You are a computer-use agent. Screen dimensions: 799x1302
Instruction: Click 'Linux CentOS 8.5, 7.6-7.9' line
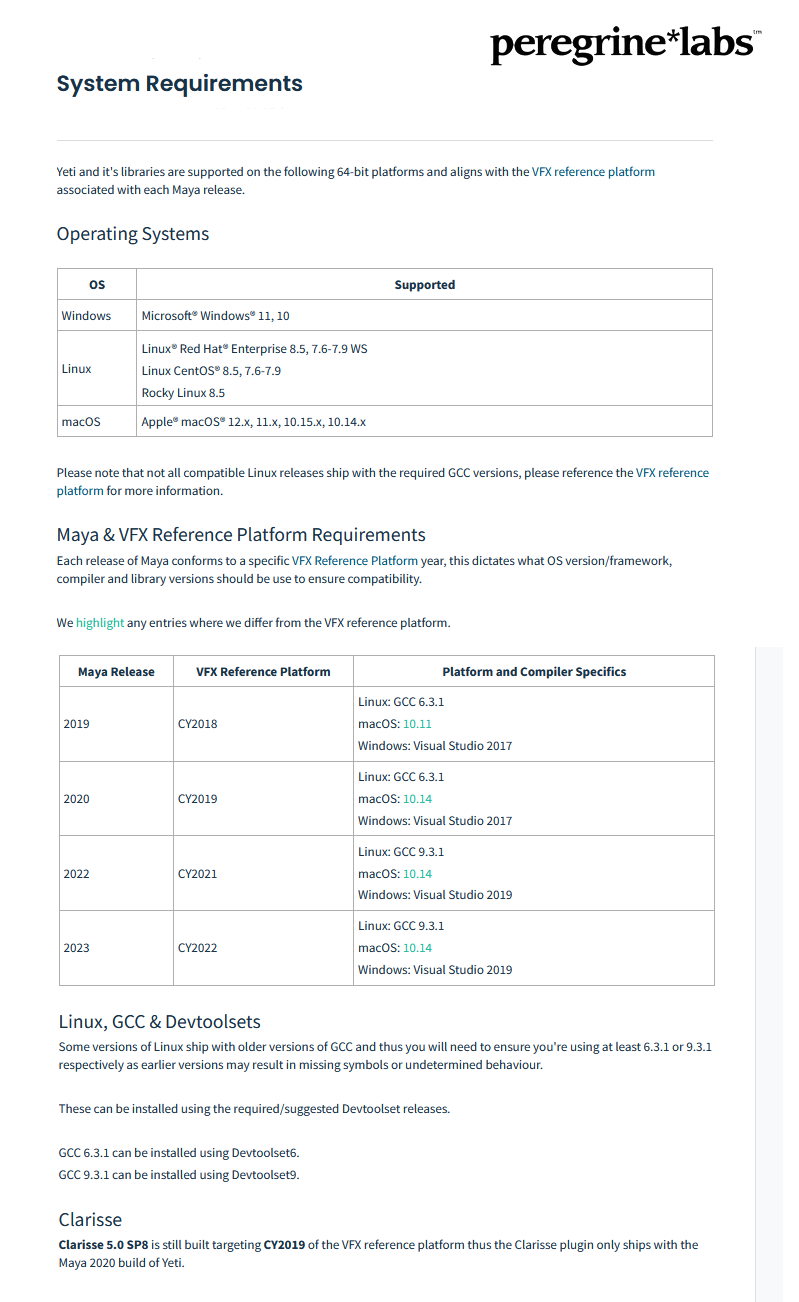point(211,371)
